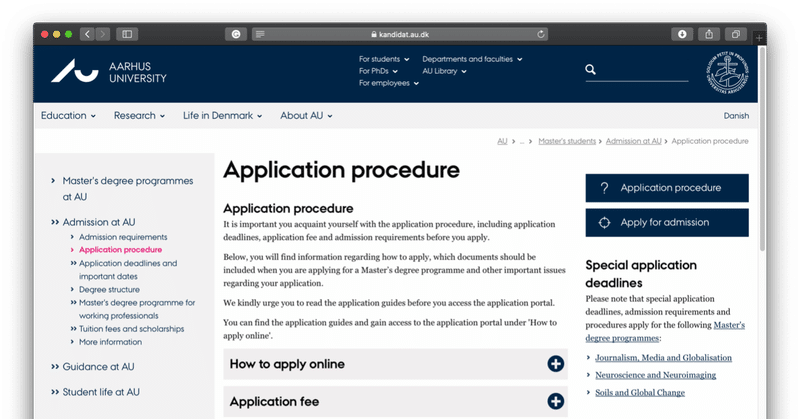Click the page vertical scrollbar
Viewport: 800px width, 419px height.
(762, 148)
